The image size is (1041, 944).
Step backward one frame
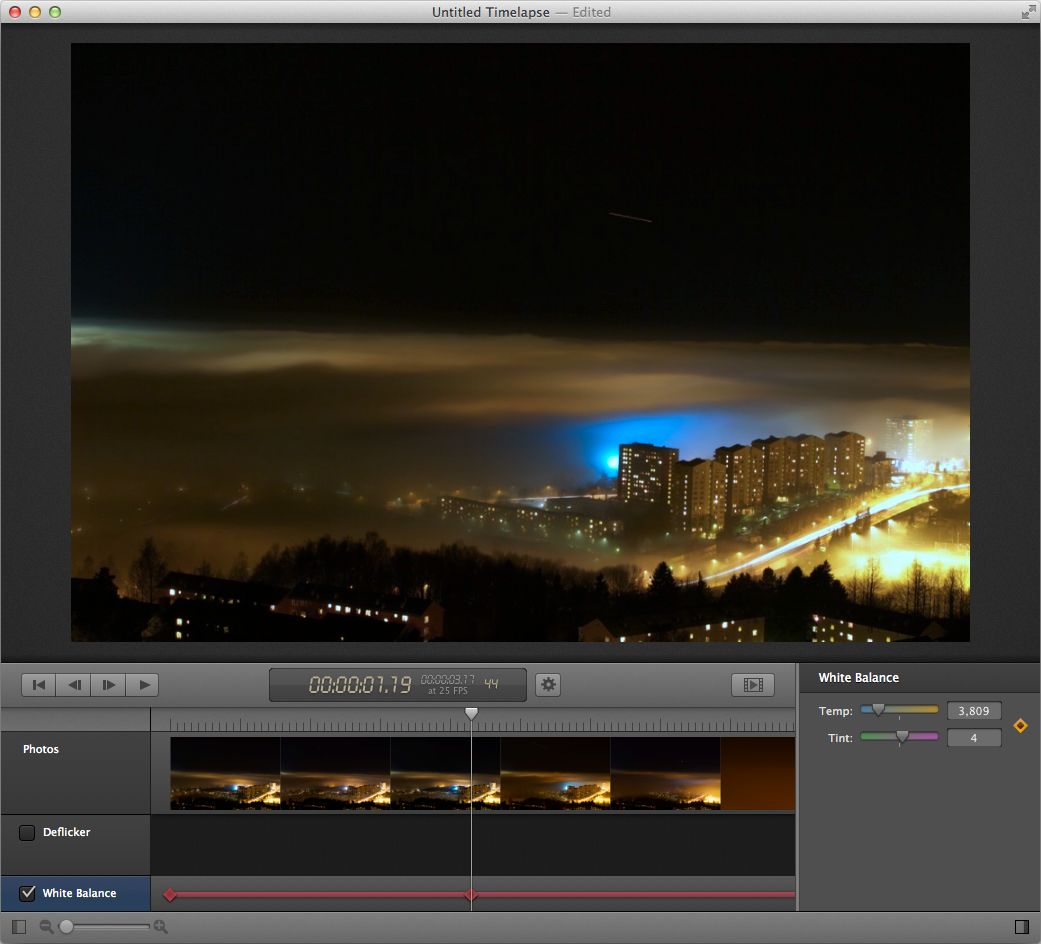(x=73, y=684)
